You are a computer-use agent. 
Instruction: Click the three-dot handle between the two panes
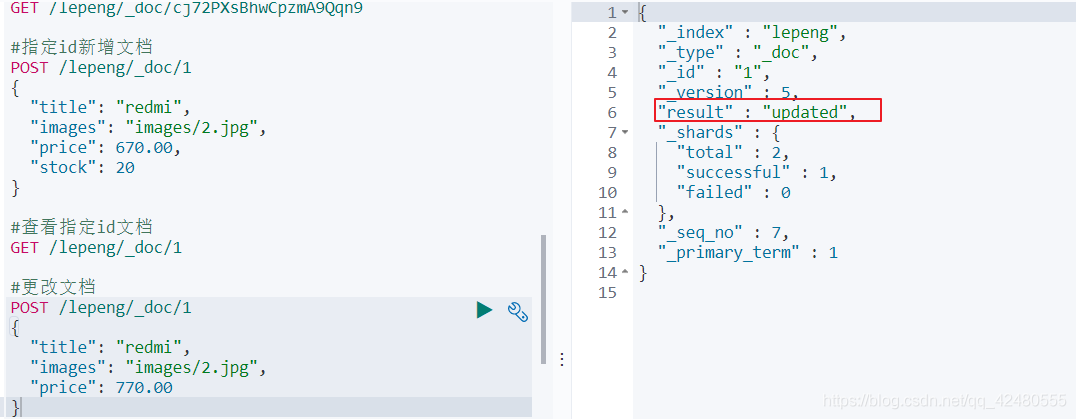(x=561, y=359)
